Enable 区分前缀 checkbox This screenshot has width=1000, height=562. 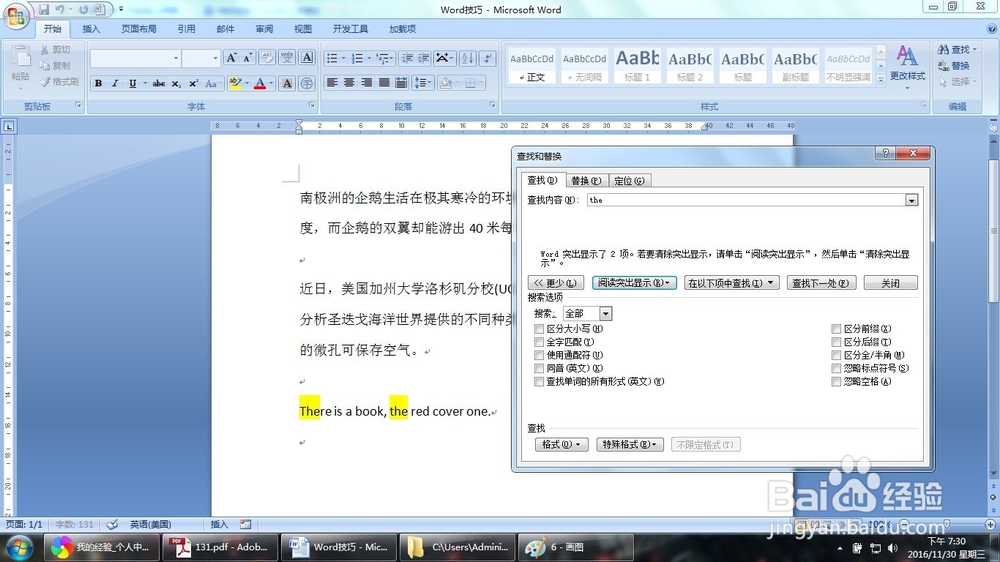pyautogui.click(x=836, y=329)
